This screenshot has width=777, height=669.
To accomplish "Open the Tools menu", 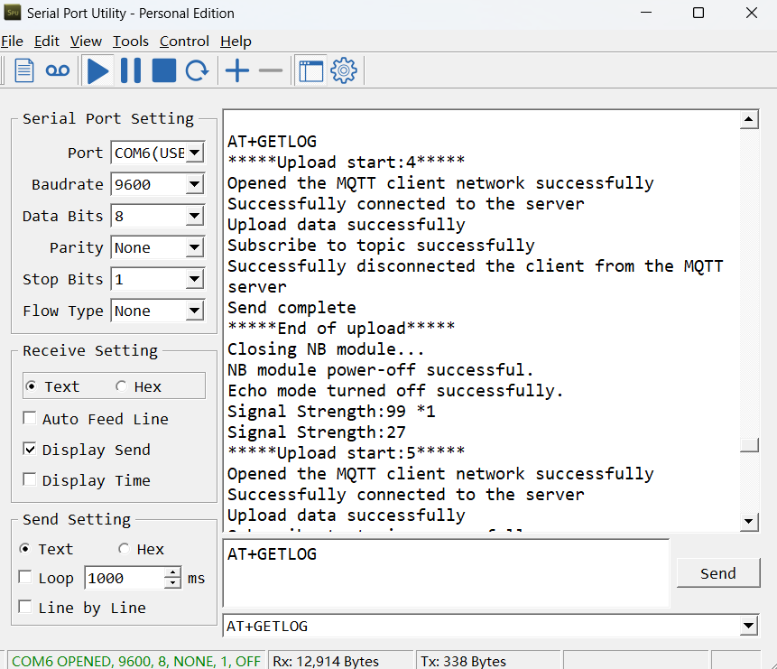I will click(x=130, y=41).
